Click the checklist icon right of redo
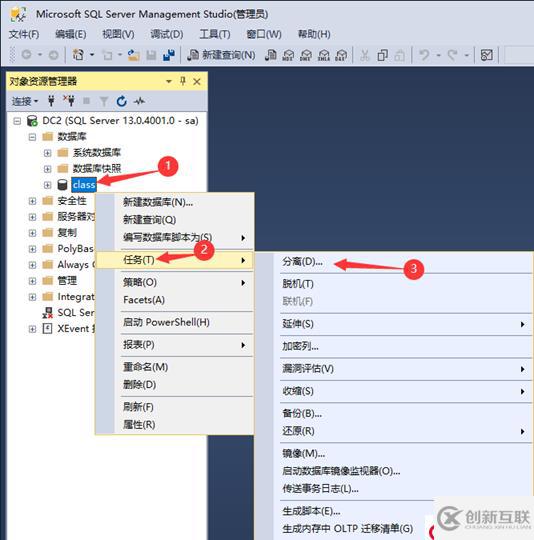Image resolution: width=534 pixels, height=540 pixels. (x=486, y=55)
